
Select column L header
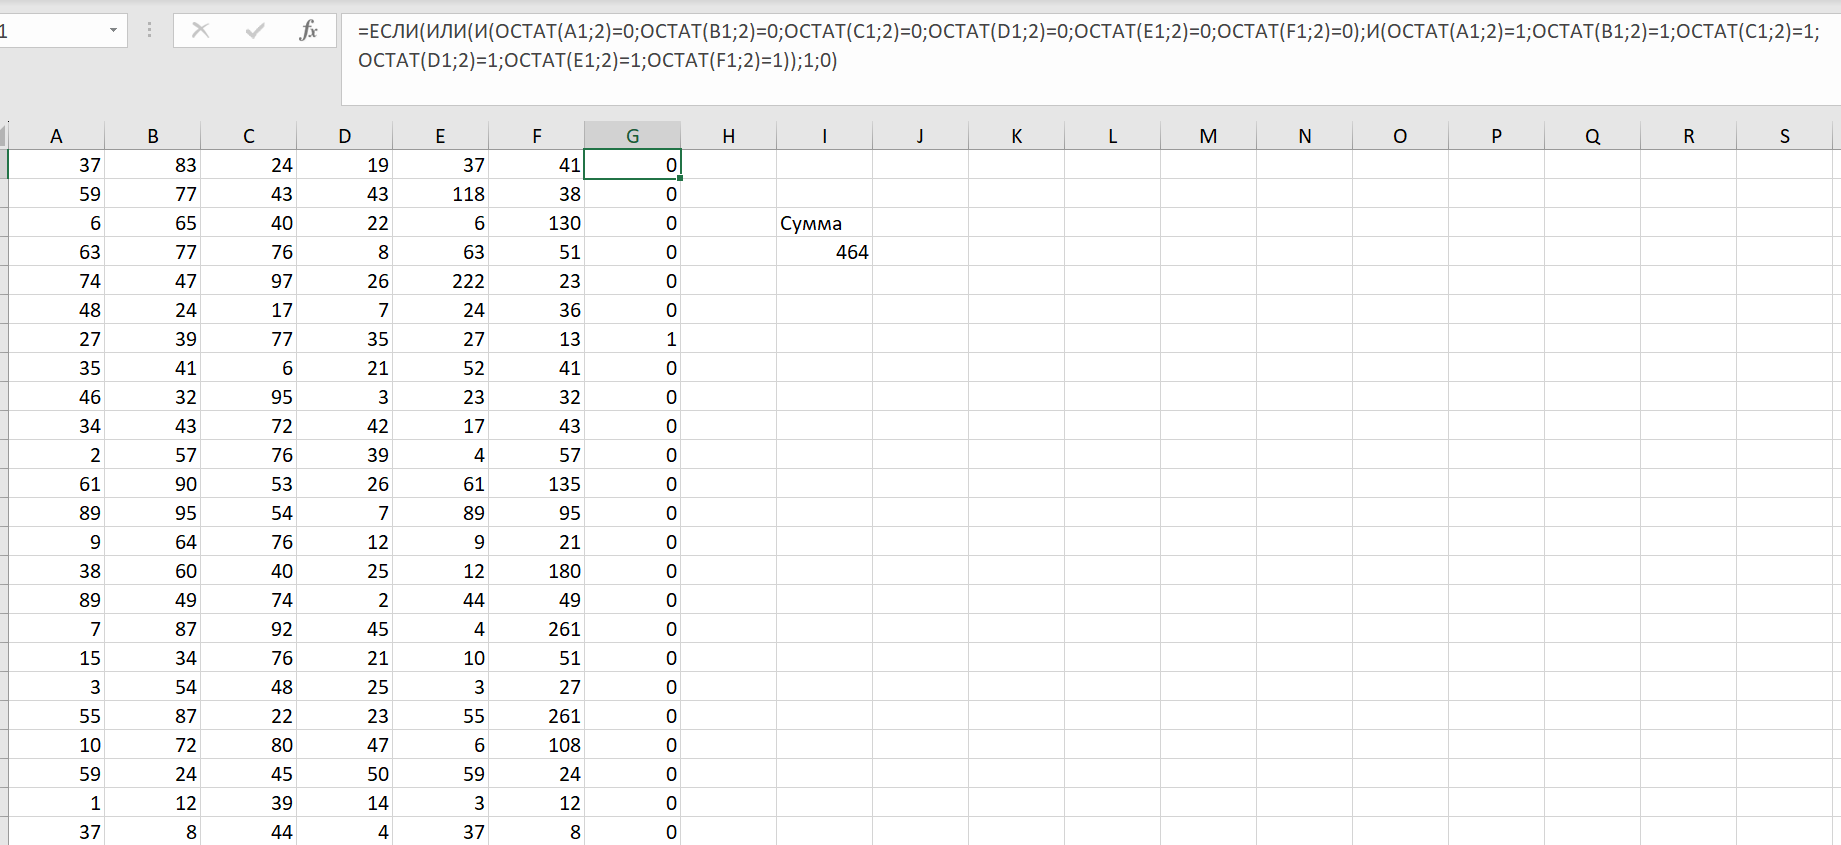[x=1112, y=136]
